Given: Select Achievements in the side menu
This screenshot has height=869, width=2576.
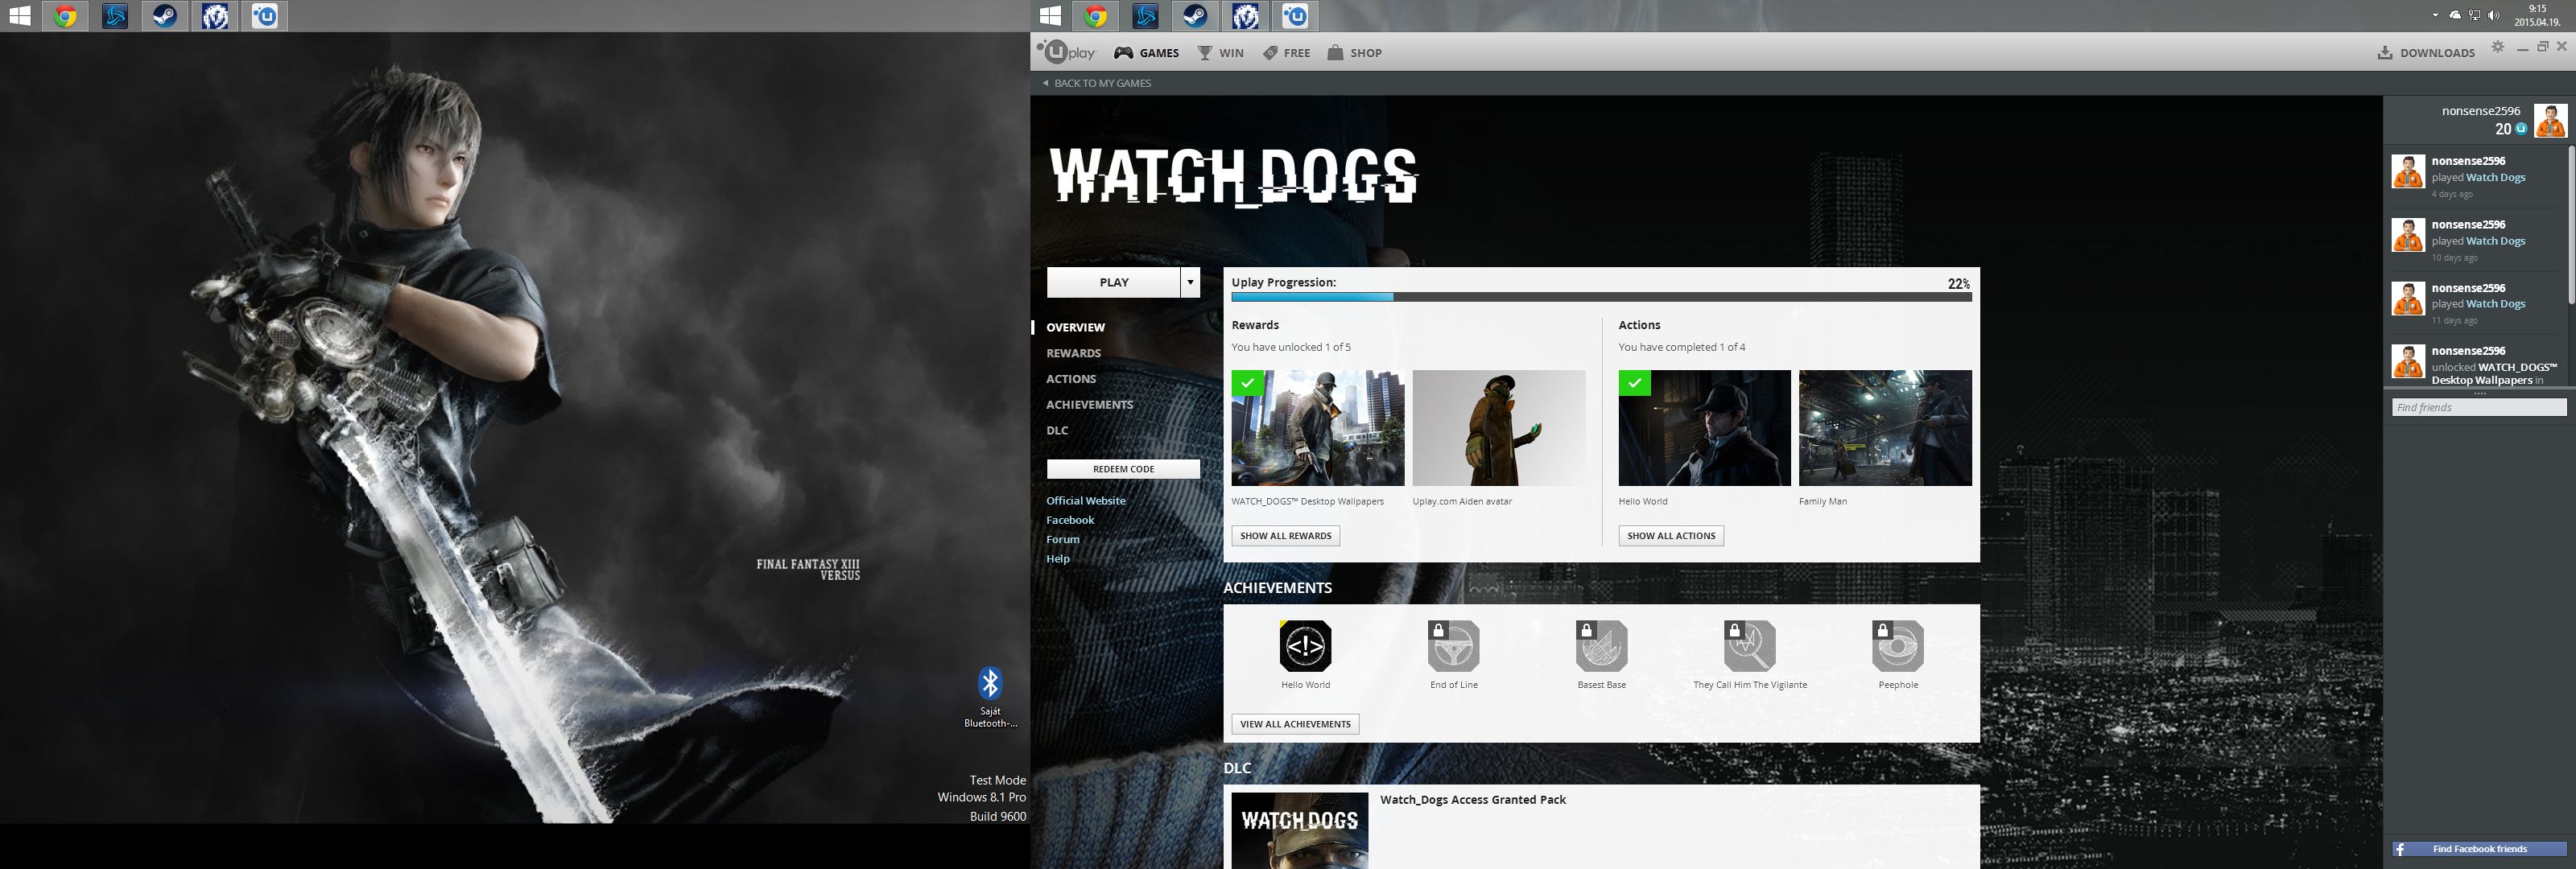Looking at the screenshot, I should [x=1089, y=405].
